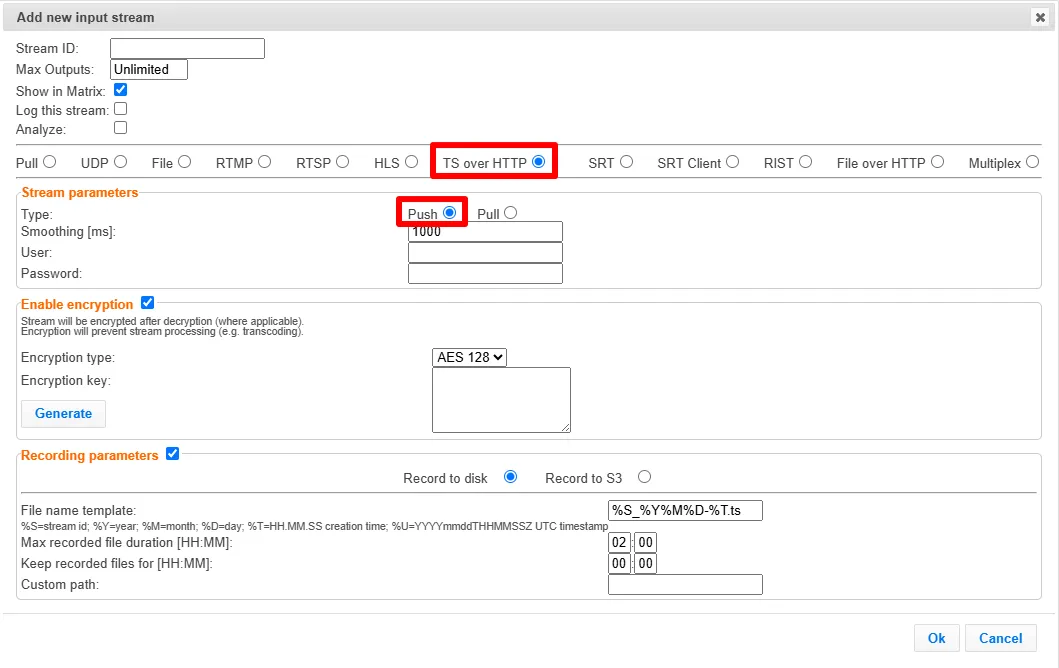Open the Encryption type dropdown
The height and width of the screenshot is (668, 1059).
(x=469, y=357)
